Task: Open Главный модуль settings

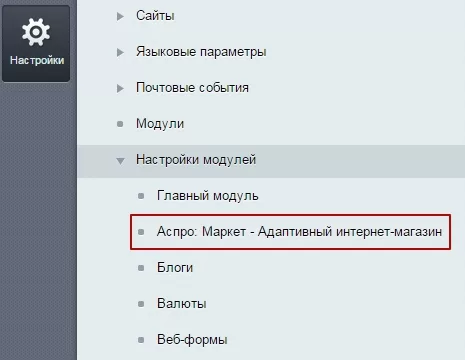Action: tap(208, 196)
